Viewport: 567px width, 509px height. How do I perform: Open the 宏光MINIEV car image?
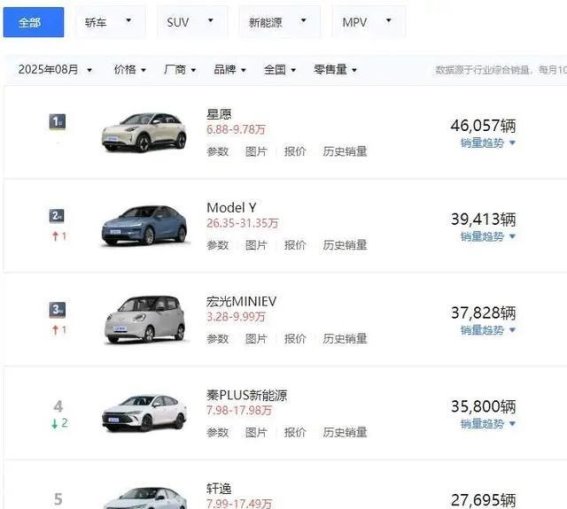tap(145, 319)
